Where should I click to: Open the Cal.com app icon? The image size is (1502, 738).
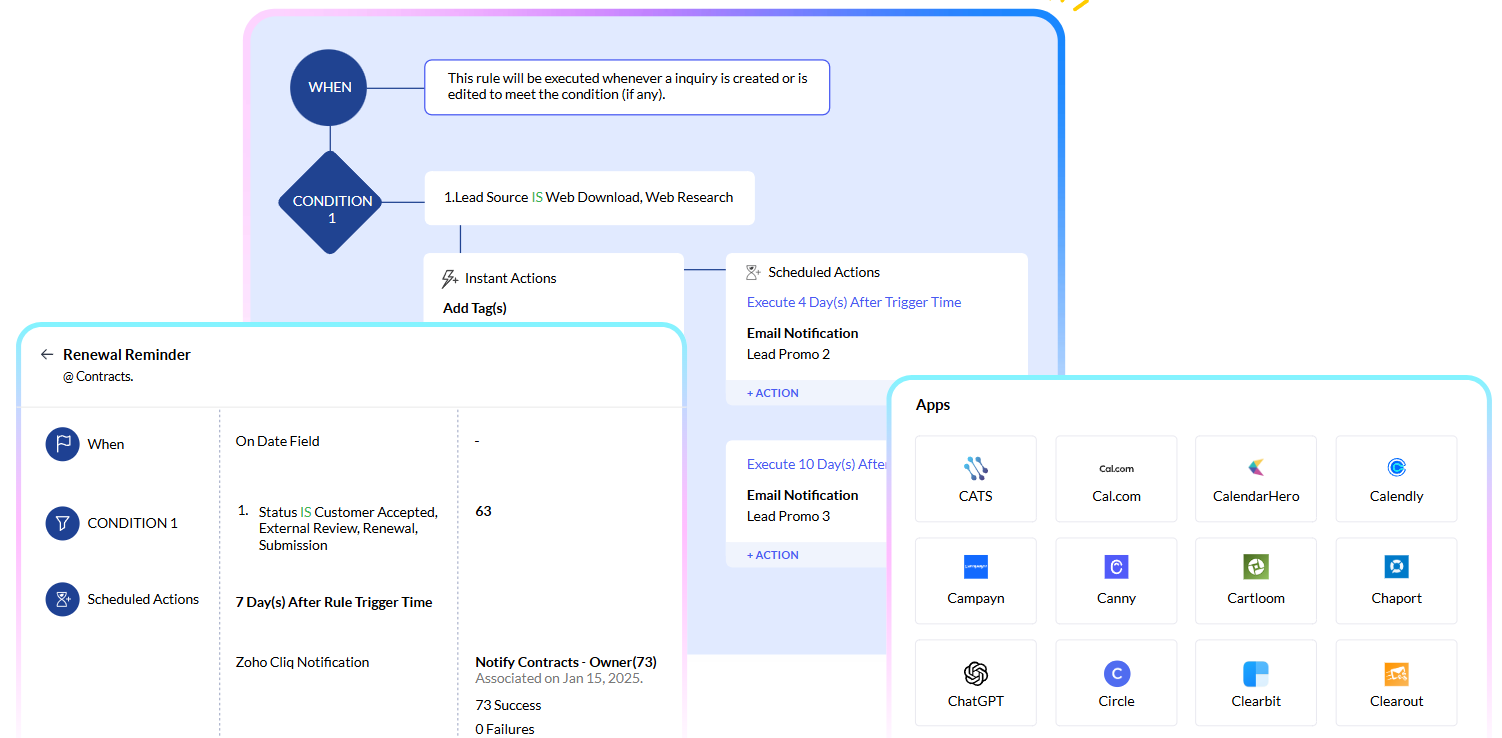1116,468
